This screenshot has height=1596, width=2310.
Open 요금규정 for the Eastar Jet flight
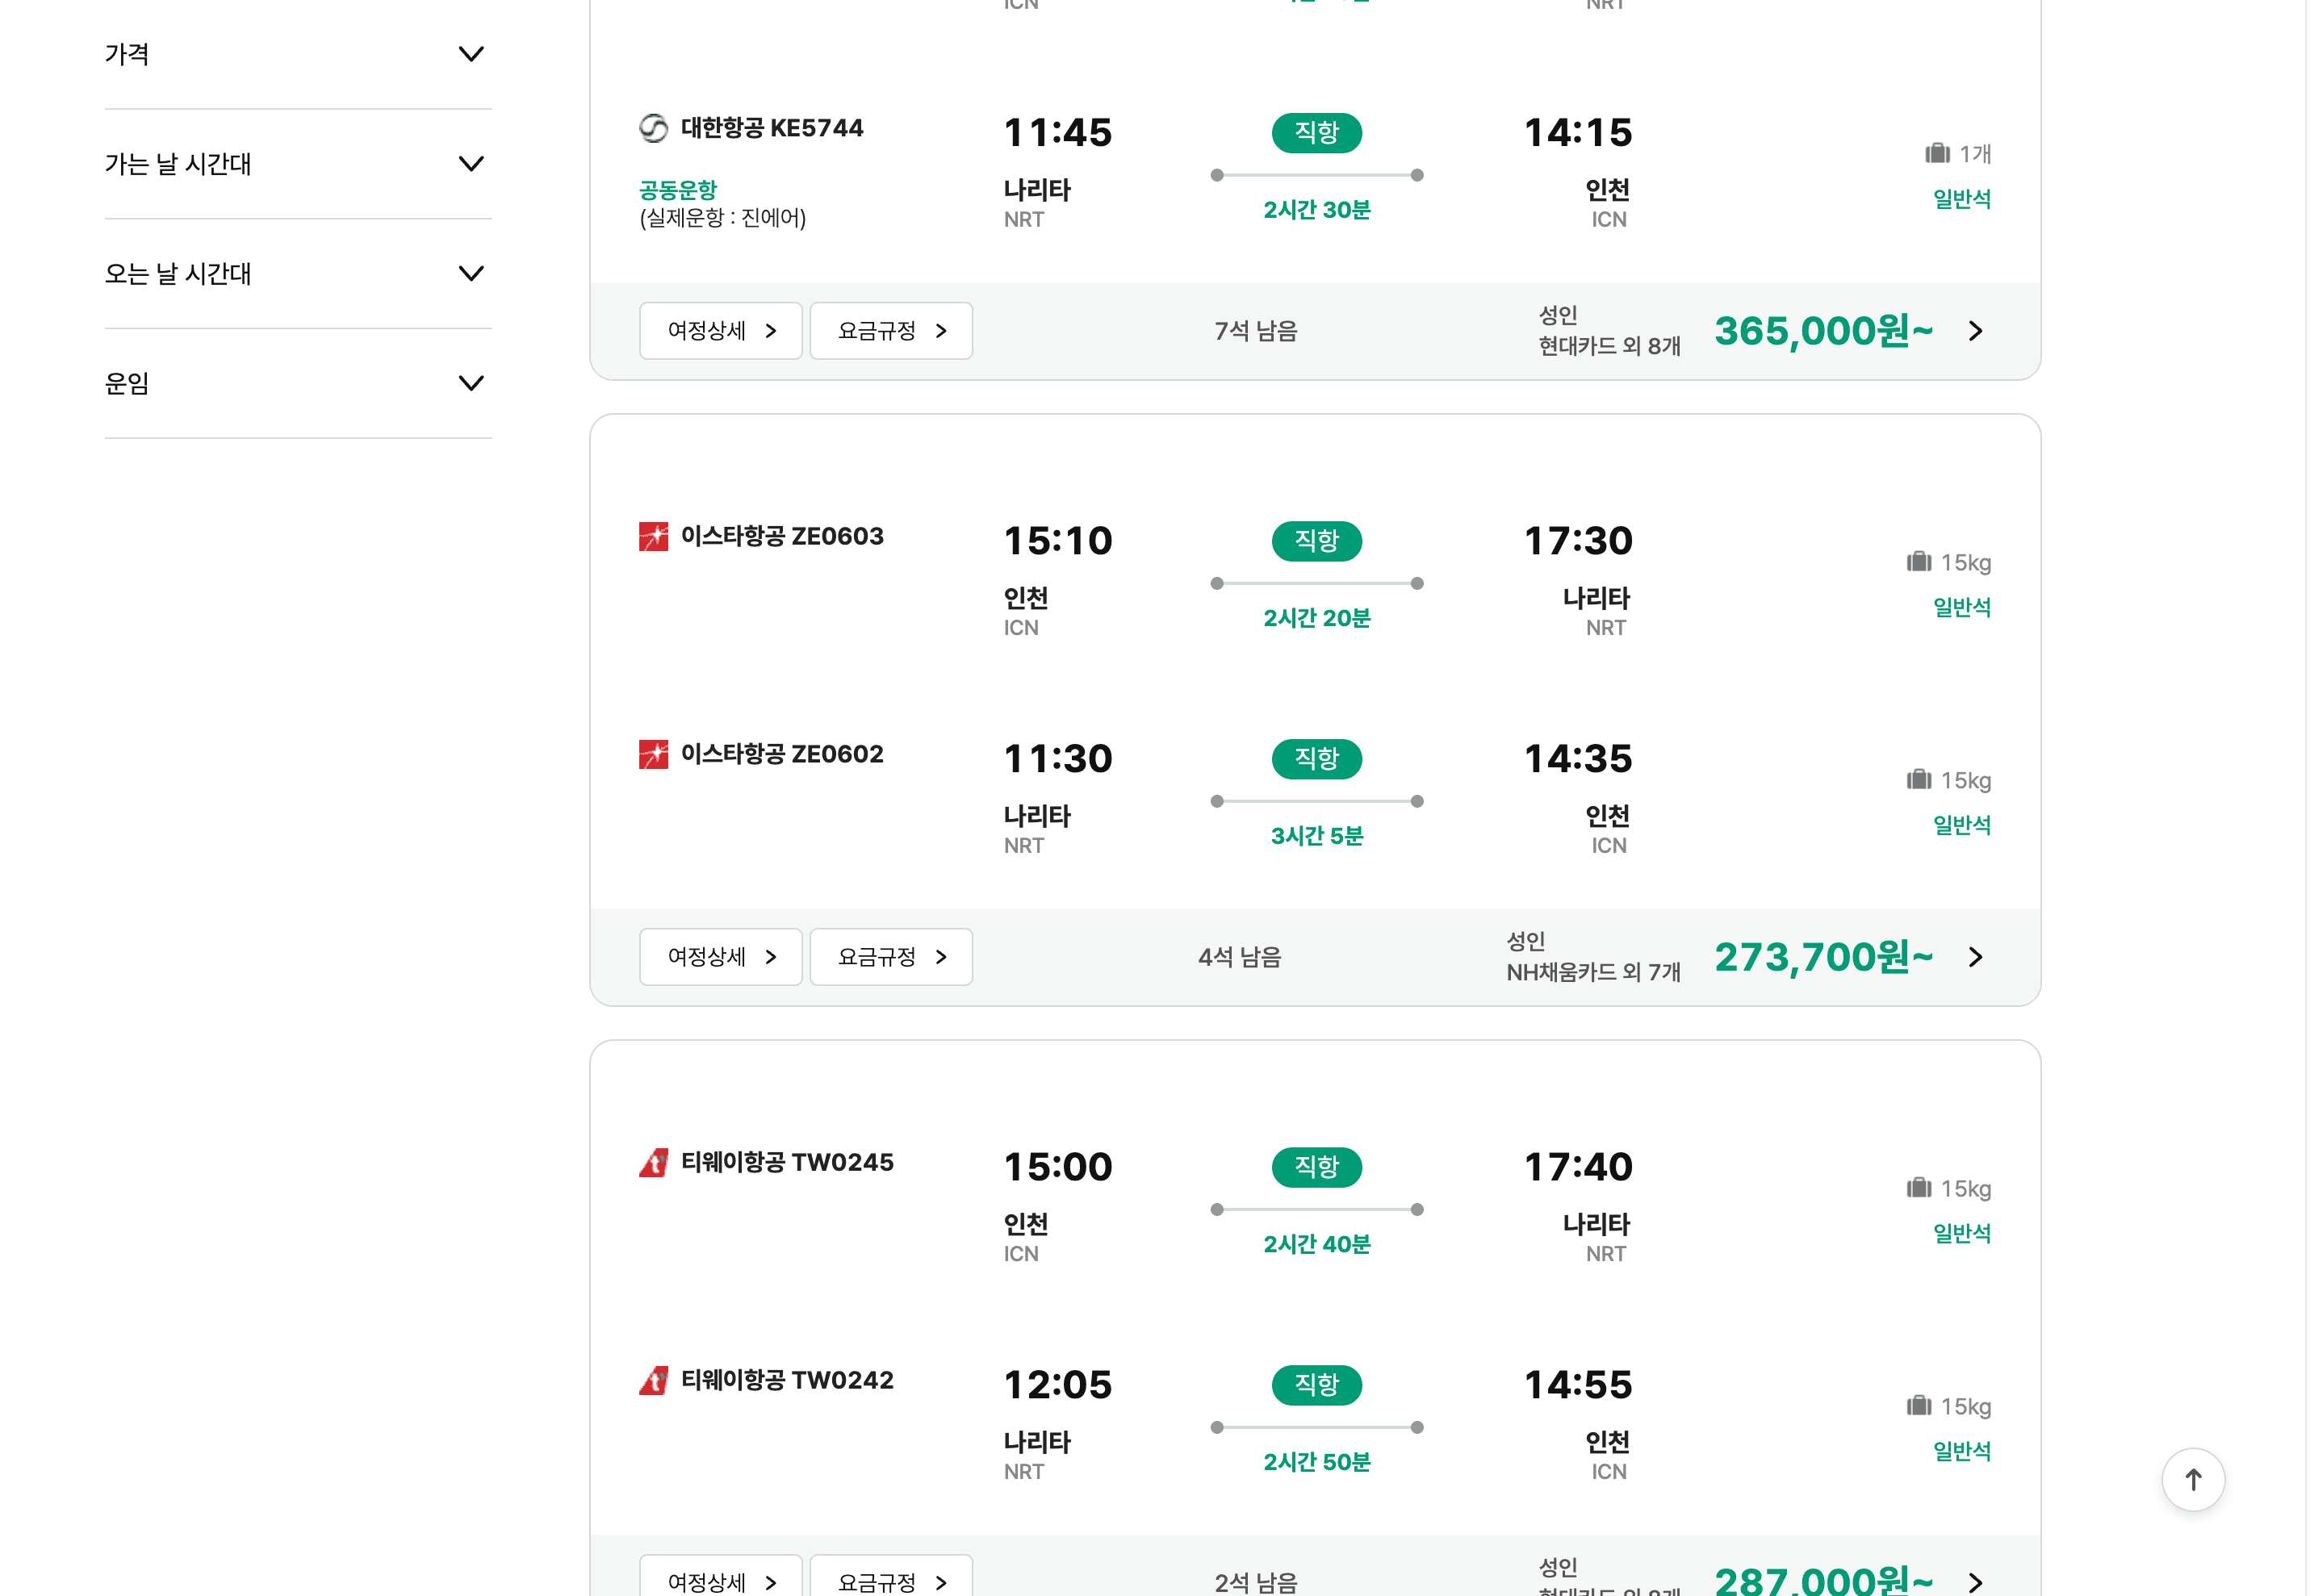(890, 957)
